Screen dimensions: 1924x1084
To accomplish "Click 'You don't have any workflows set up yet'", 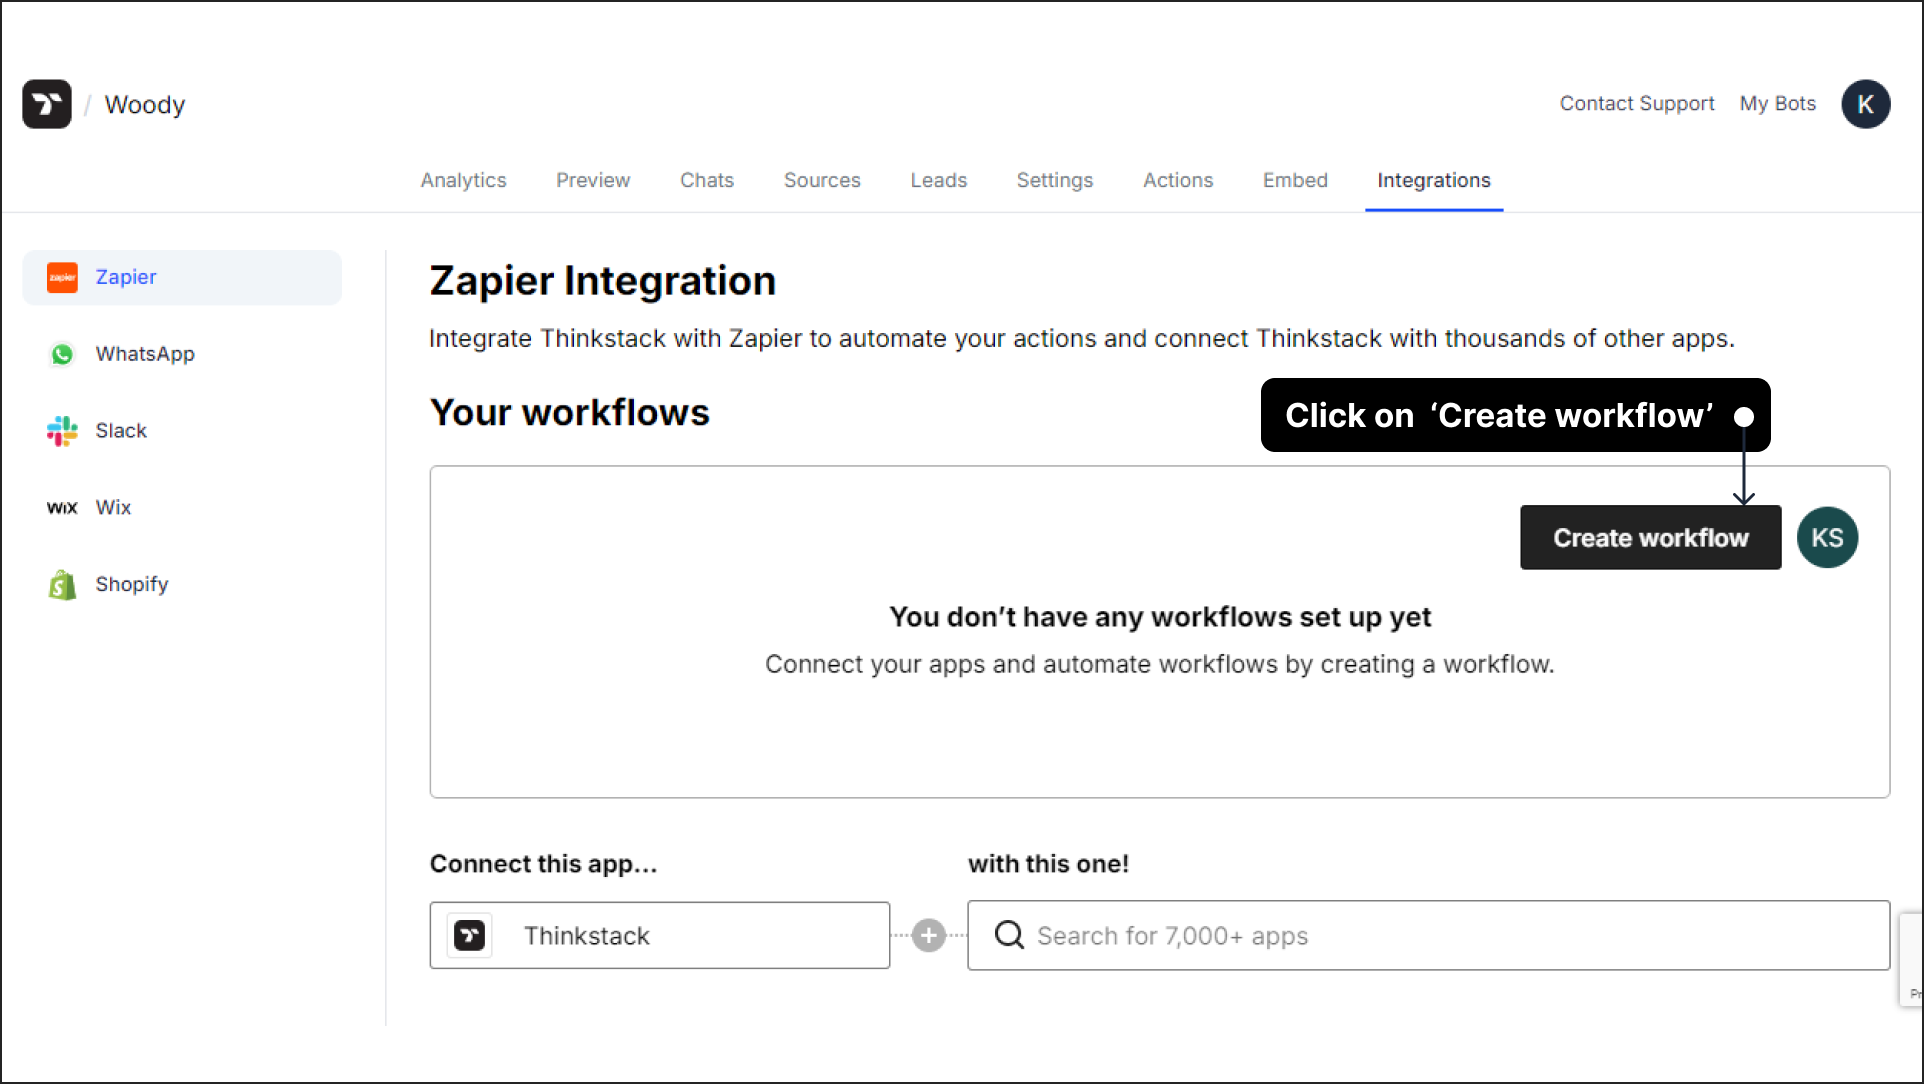I will click(x=1160, y=618).
